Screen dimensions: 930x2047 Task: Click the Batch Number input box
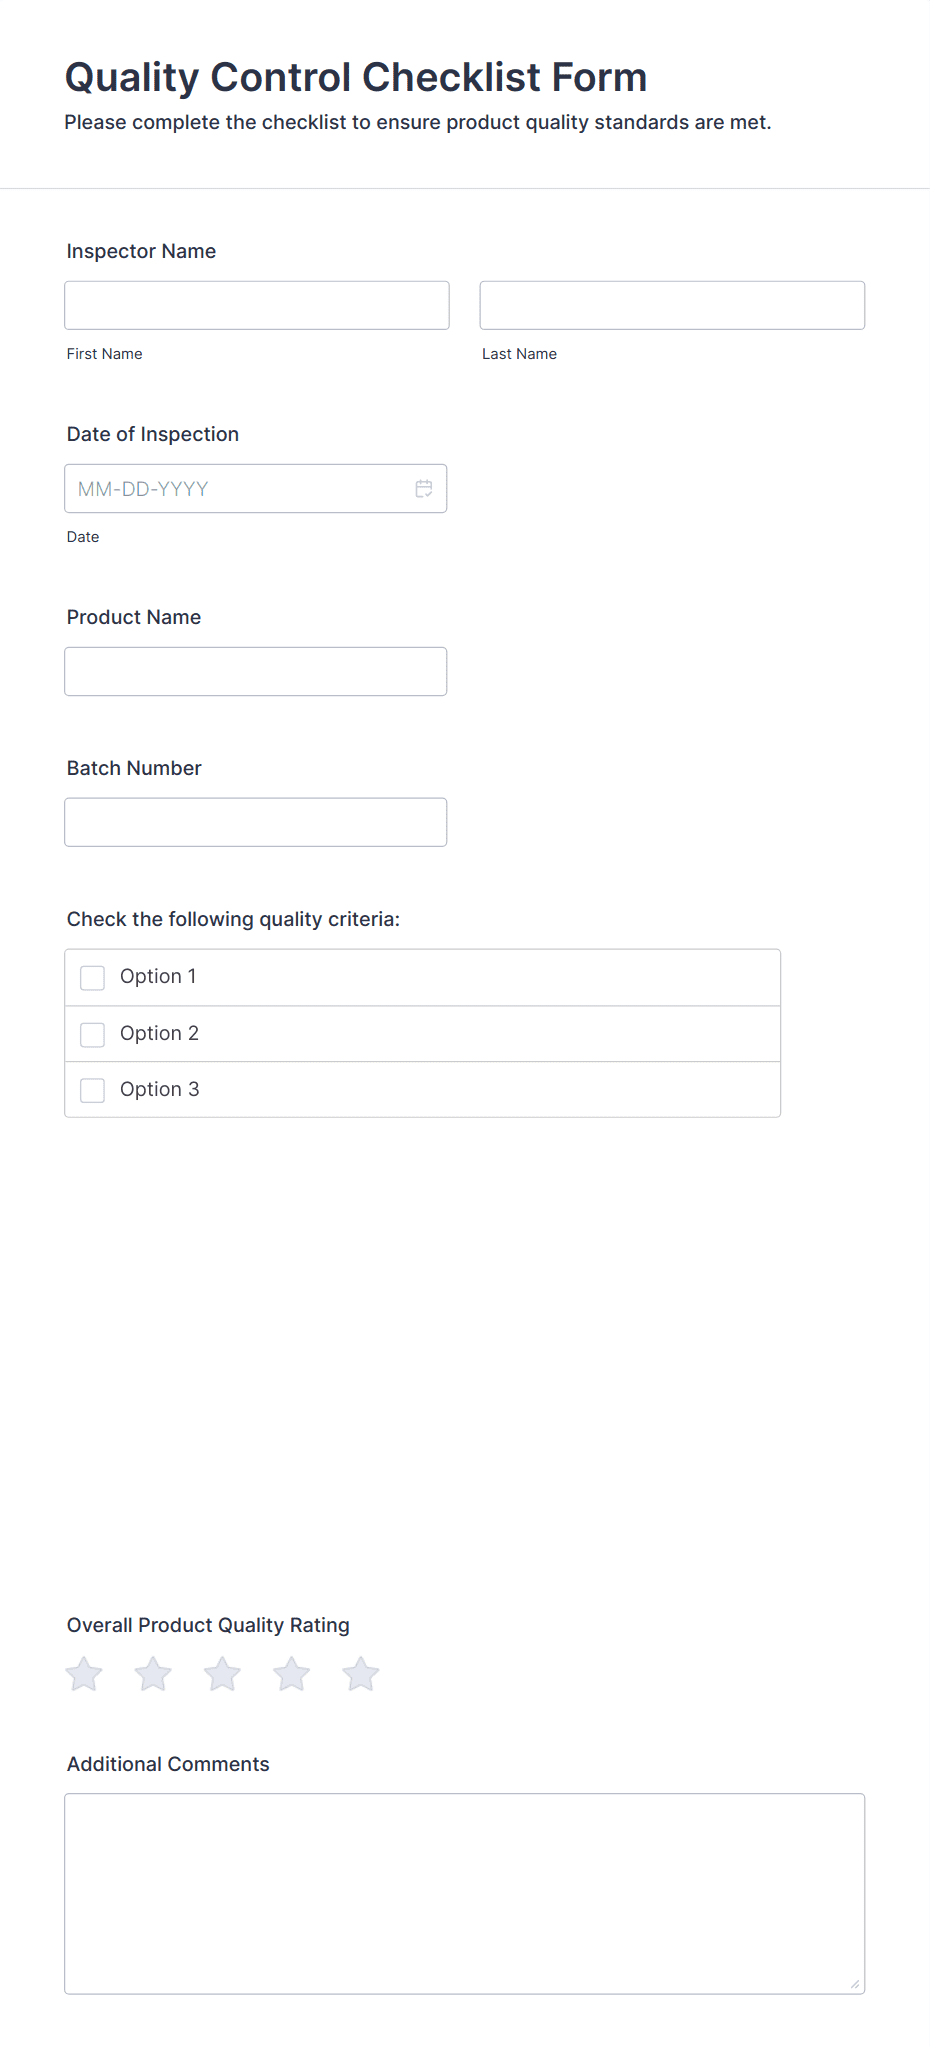(x=256, y=821)
